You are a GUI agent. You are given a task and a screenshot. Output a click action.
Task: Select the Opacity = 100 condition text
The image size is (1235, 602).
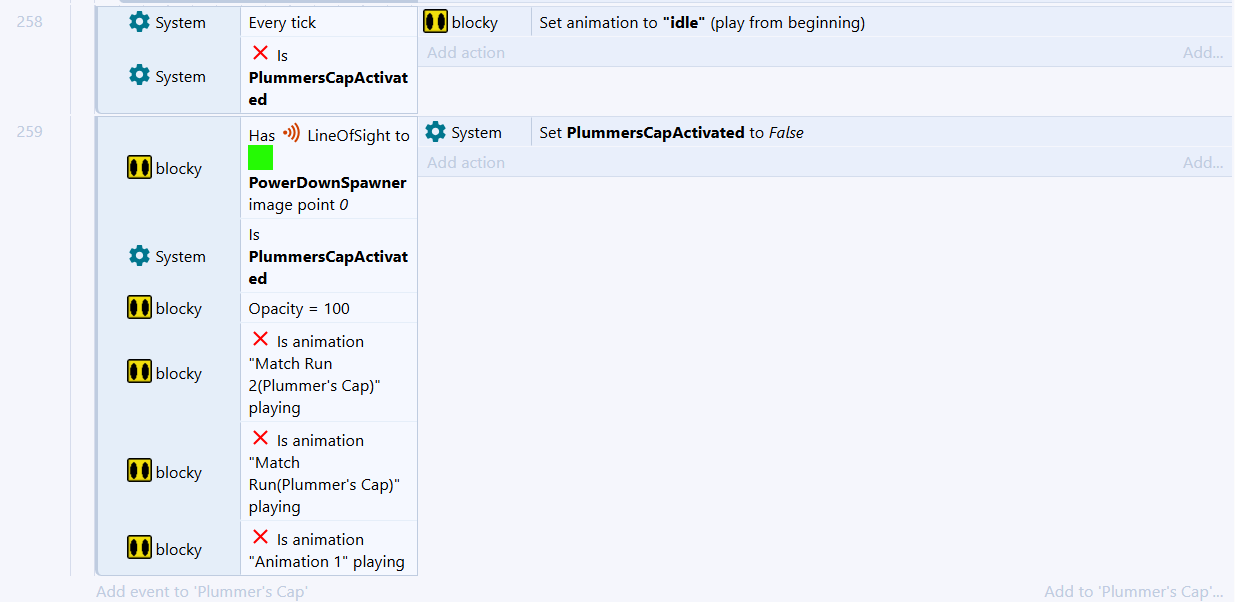299,309
